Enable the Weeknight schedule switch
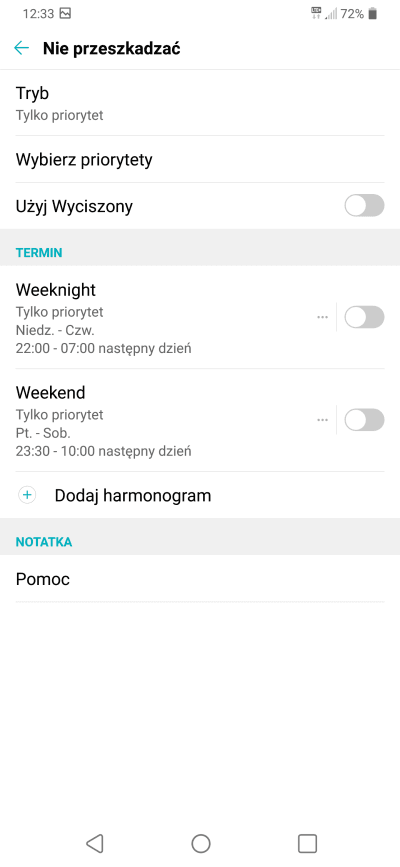400x867 pixels. 364,317
